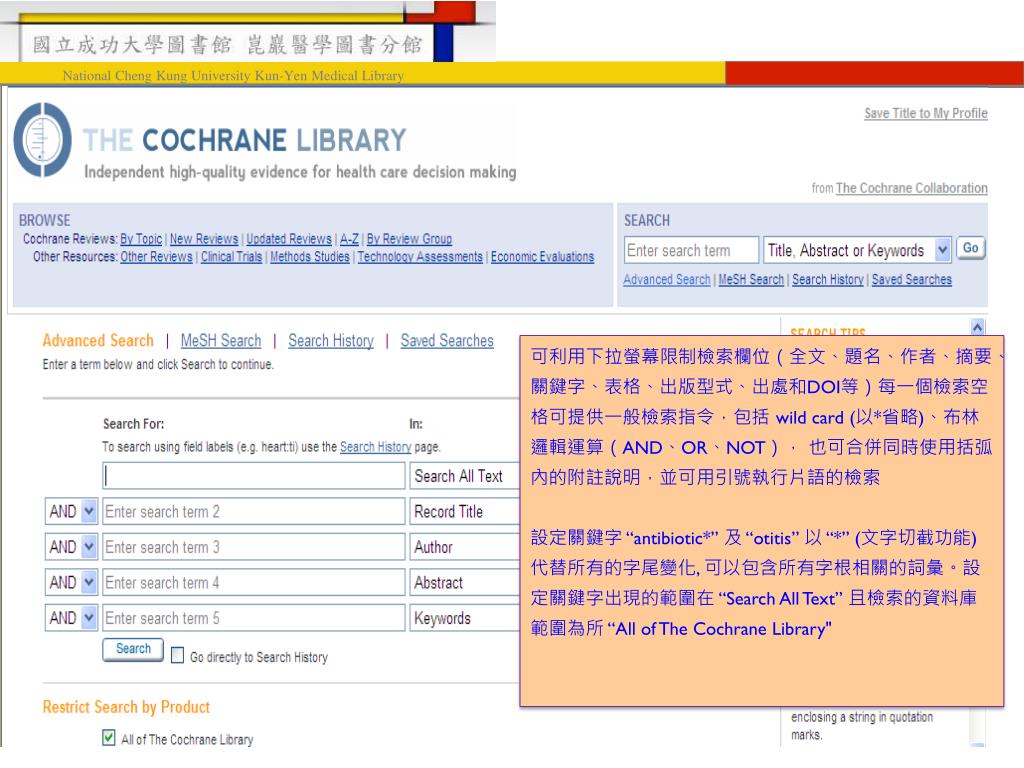Open AND operator dropdown for term 5
1024x768 pixels.
tap(71, 617)
